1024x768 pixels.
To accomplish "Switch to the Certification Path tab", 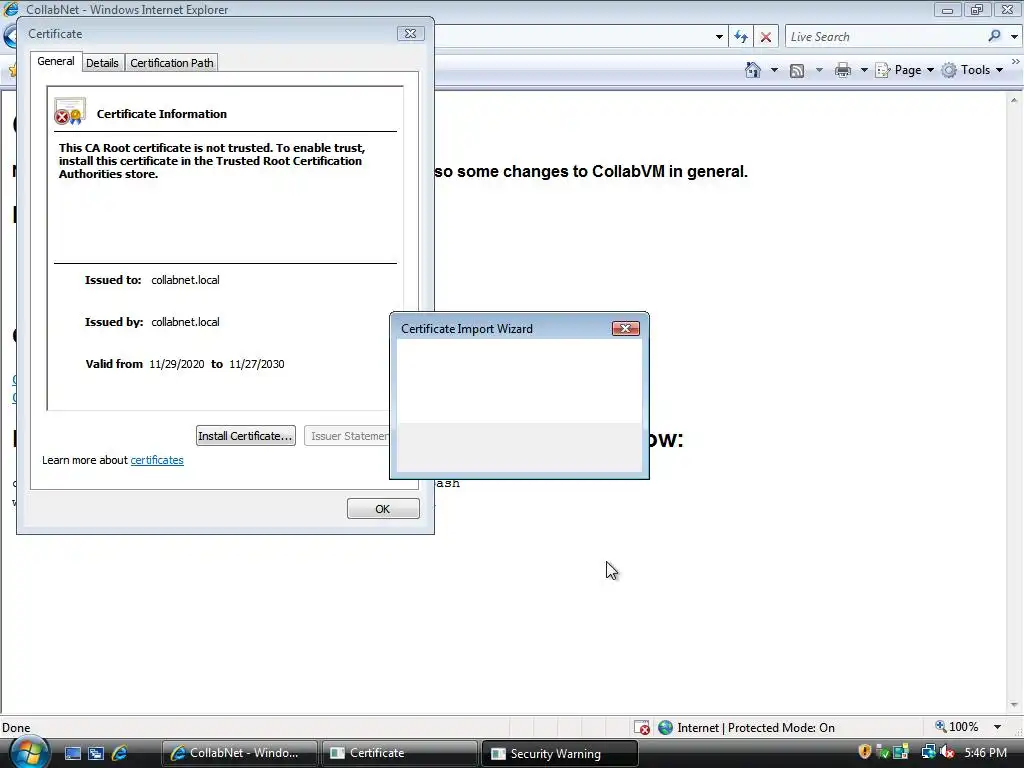I will (172, 63).
